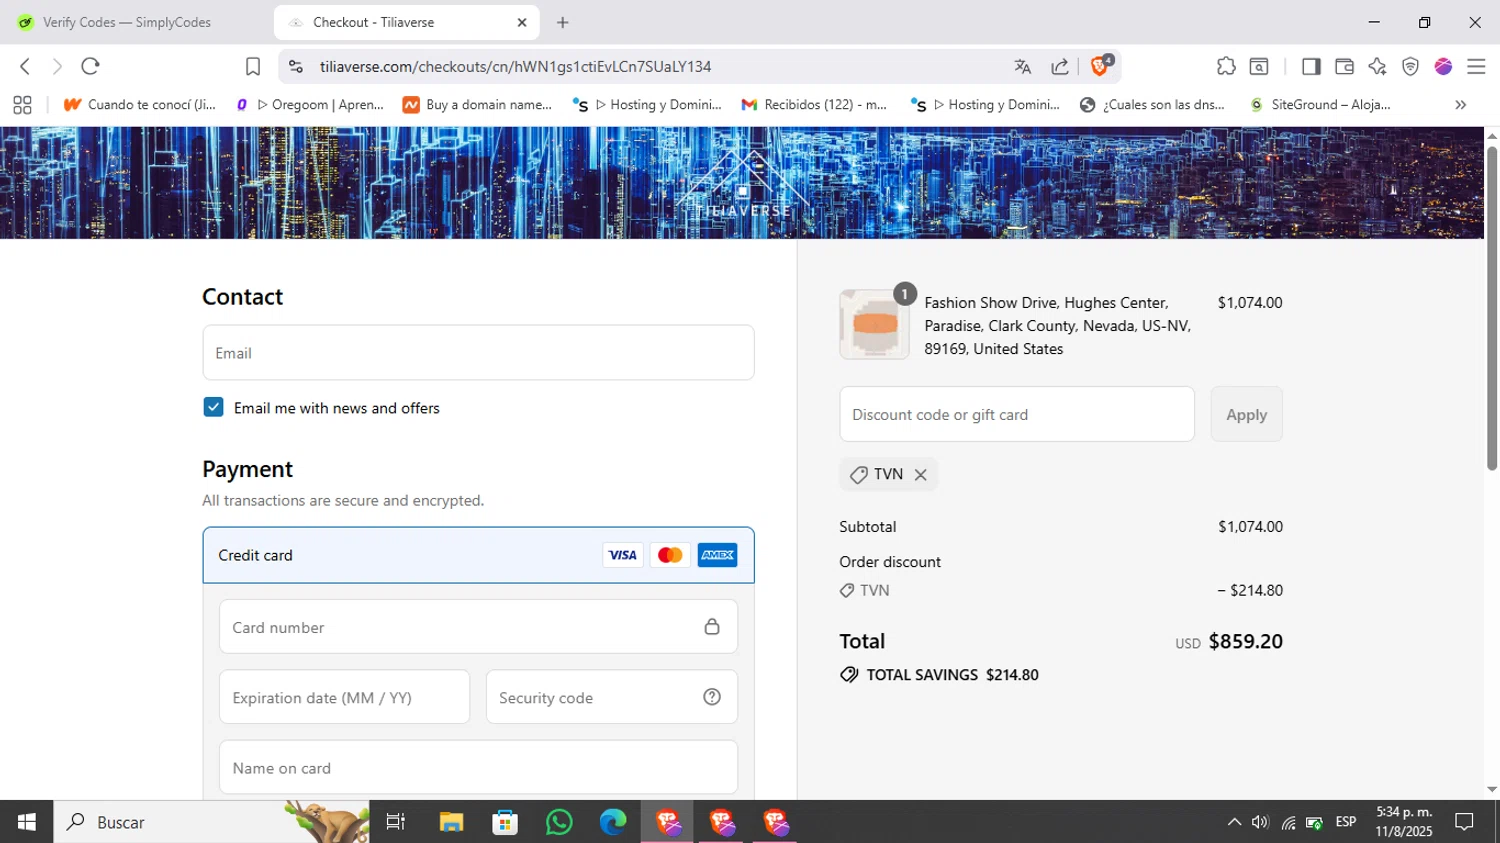This screenshot has width=1500, height=843.
Task: Click the lock icon in Card number field
Action: click(711, 627)
